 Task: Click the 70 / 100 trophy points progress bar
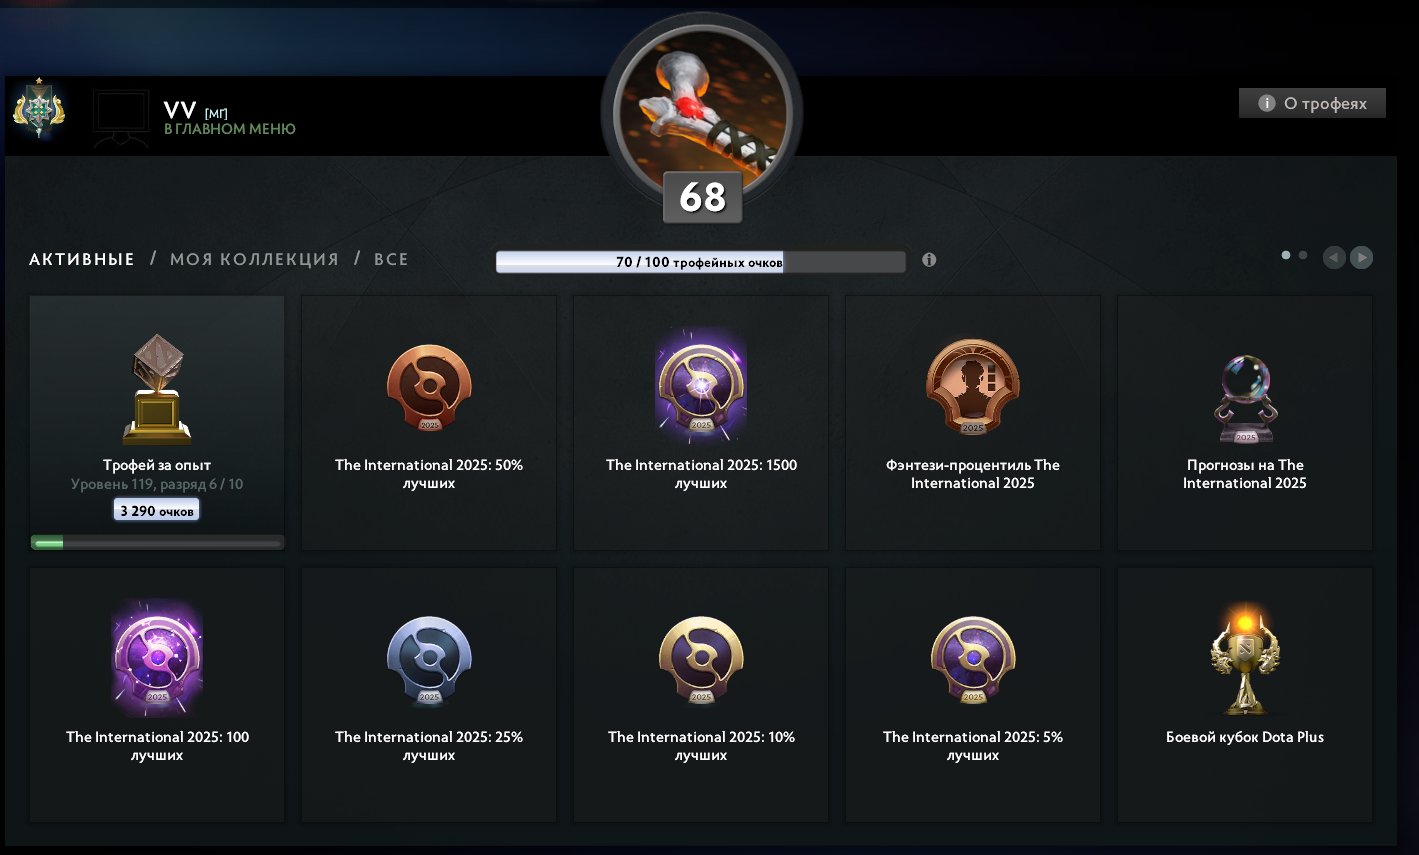point(701,262)
